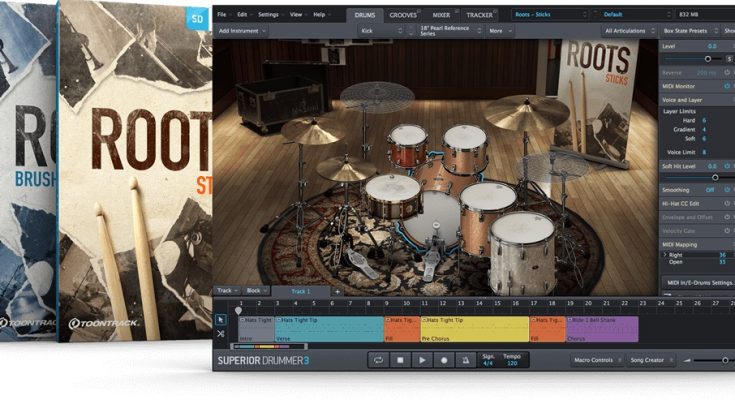Toggle the MIDI Monitor power button
Viewport: 735px width, 400px height.
[x=727, y=87]
